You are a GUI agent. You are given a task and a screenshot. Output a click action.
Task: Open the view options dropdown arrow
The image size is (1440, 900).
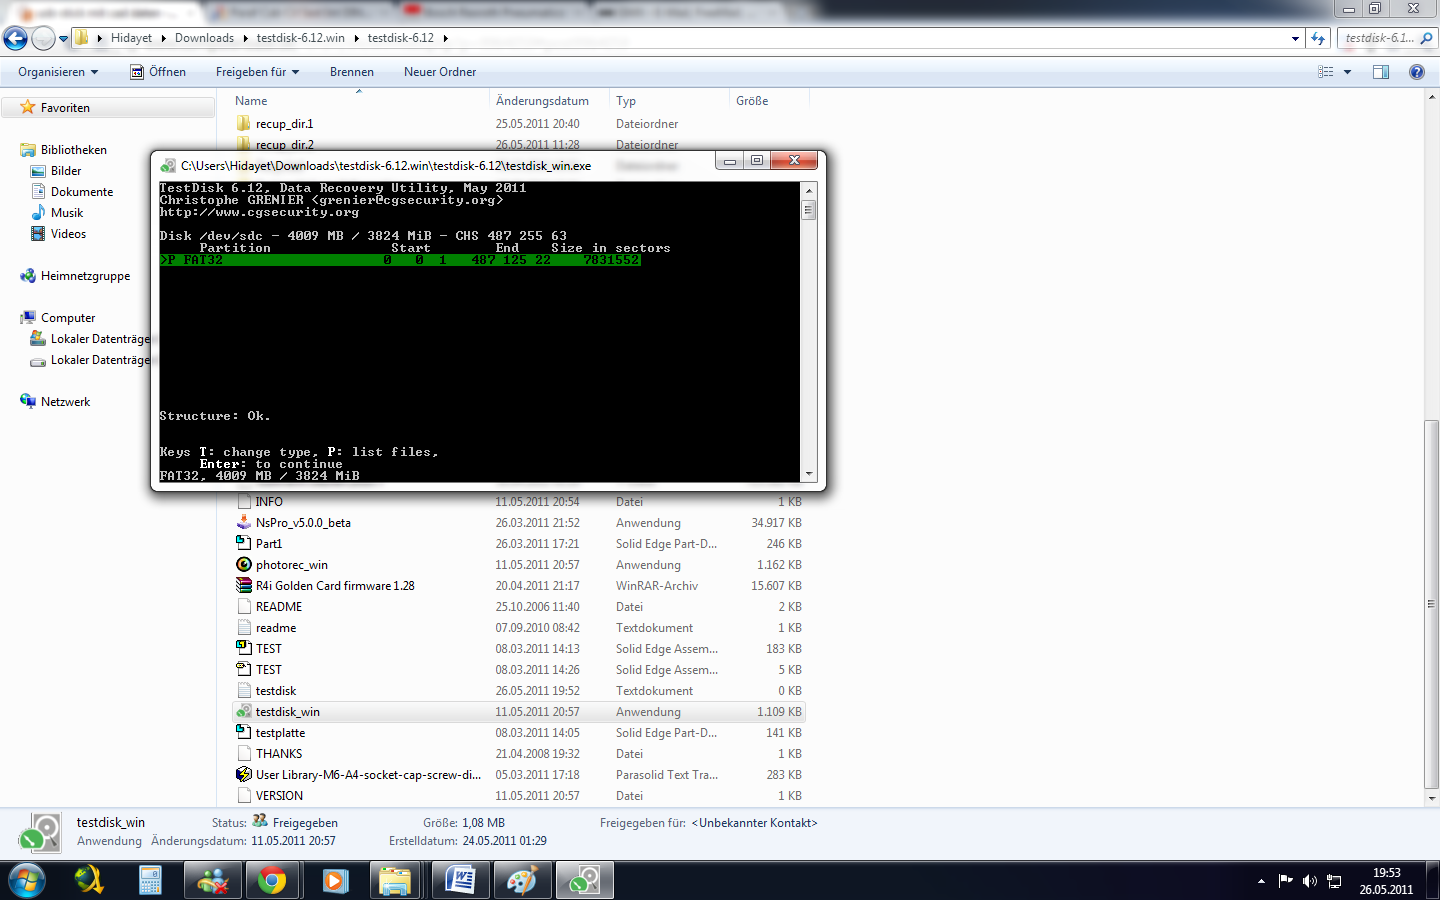click(1347, 72)
